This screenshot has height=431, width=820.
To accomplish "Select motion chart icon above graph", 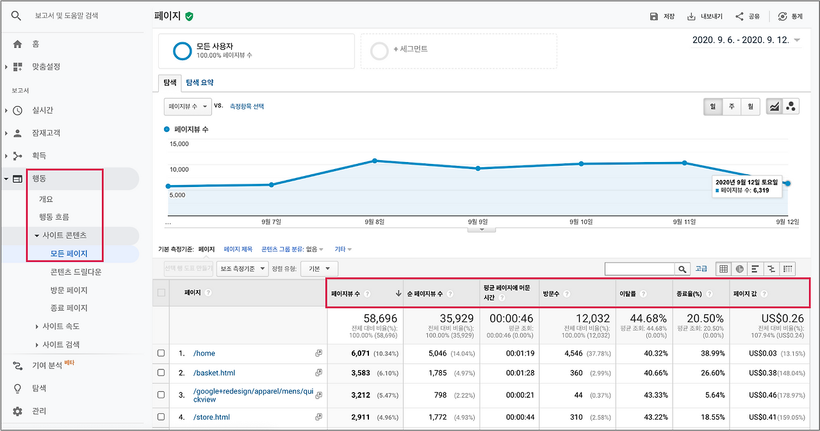I will click(x=791, y=106).
